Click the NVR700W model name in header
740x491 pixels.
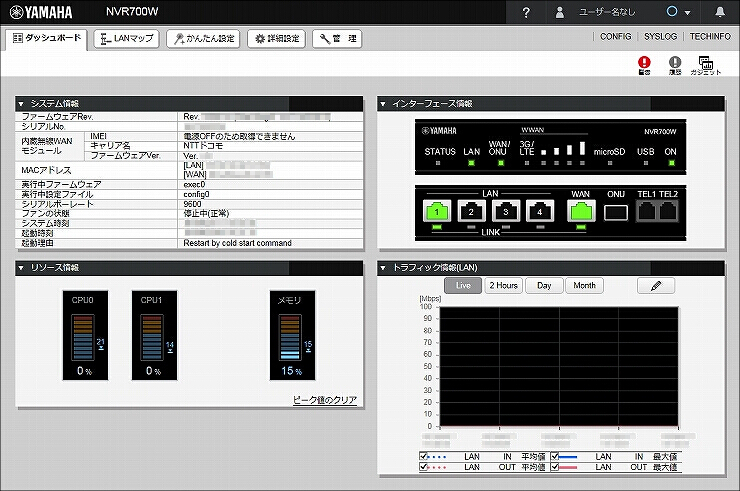(x=132, y=12)
